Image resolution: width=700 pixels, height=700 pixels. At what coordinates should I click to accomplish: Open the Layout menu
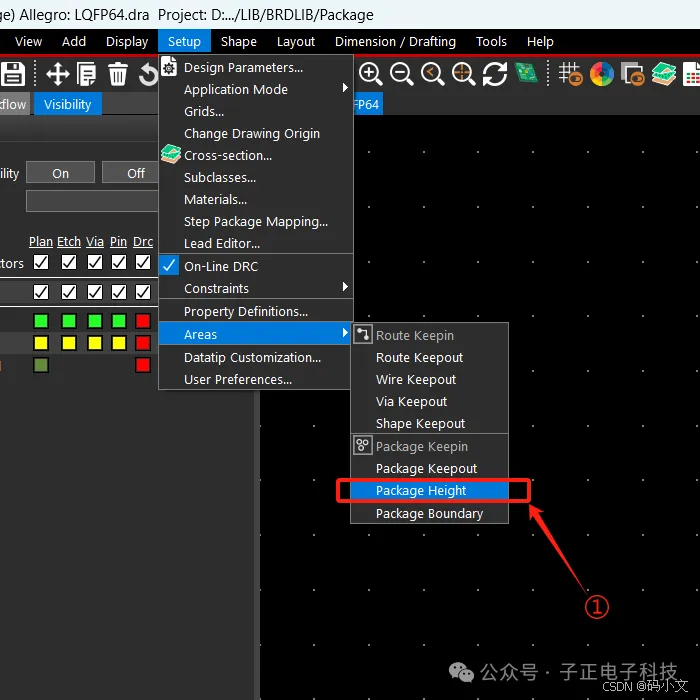coord(296,42)
